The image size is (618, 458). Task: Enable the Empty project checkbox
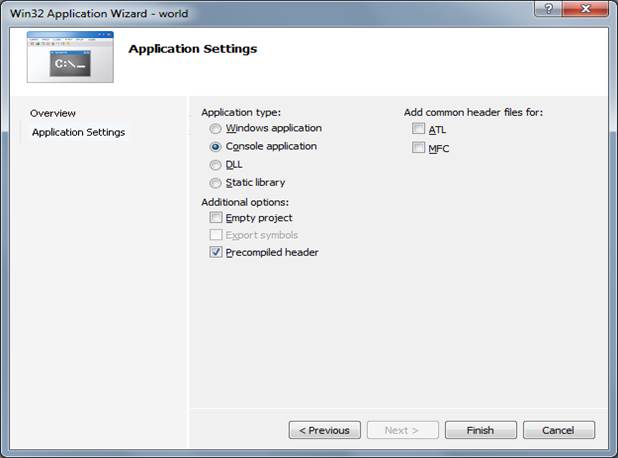216,218
